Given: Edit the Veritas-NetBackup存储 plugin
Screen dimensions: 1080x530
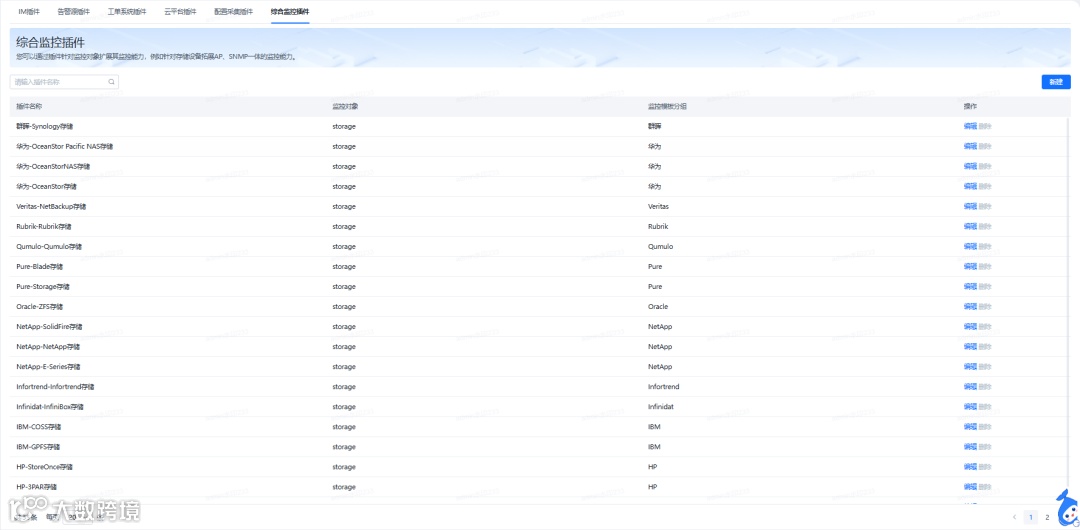Looking at the screenshot, I should [970, 207].
